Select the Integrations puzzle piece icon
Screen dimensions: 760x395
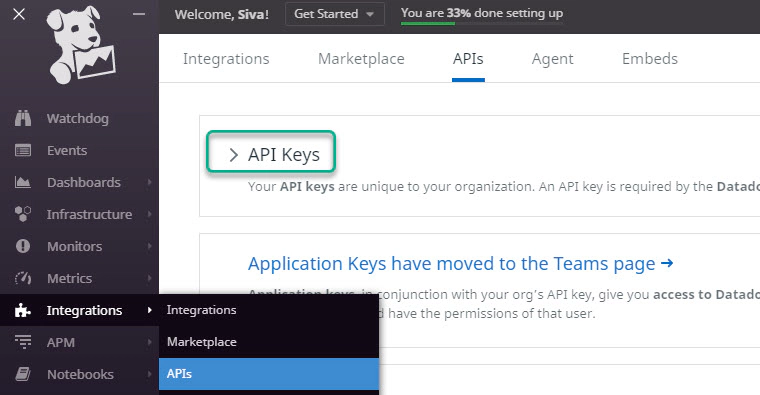[23, 310]
